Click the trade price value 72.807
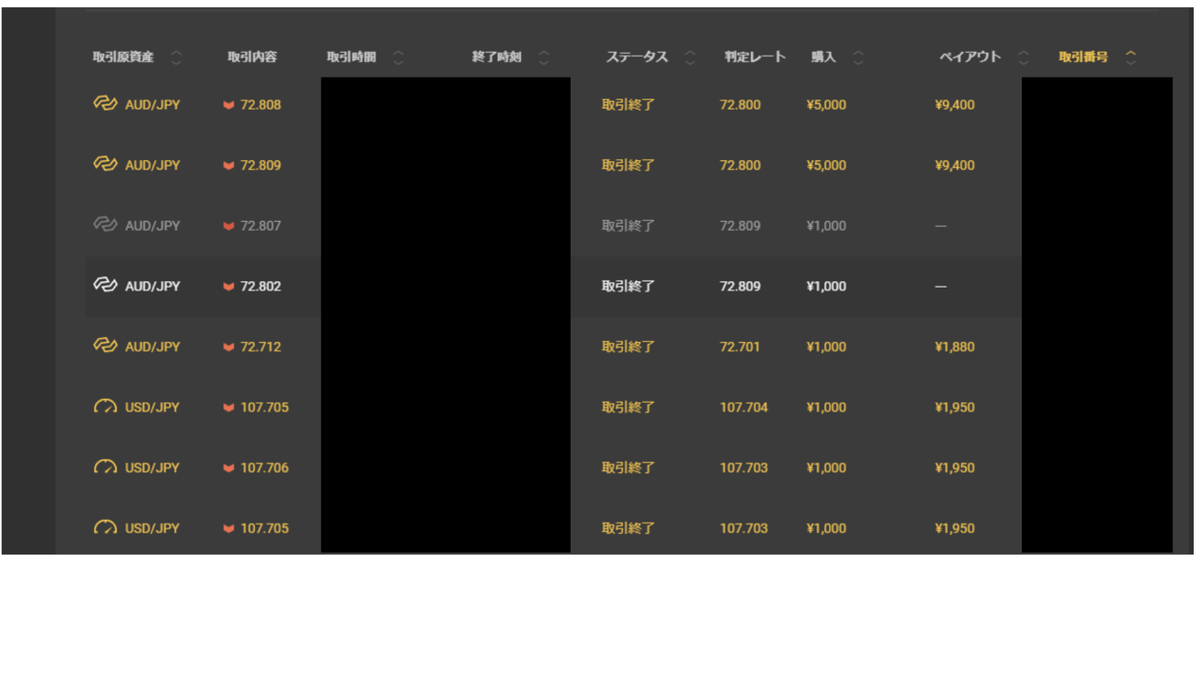 tap(261, 225)
